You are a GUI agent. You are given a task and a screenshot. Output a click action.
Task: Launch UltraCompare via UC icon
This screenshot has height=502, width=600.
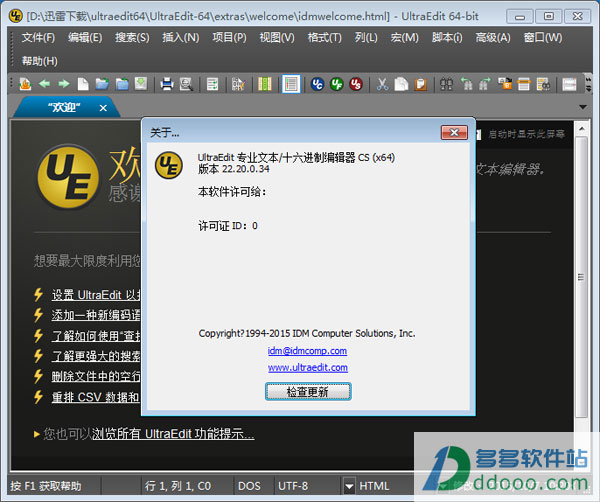pyautogui.click(x=317, y=84)
